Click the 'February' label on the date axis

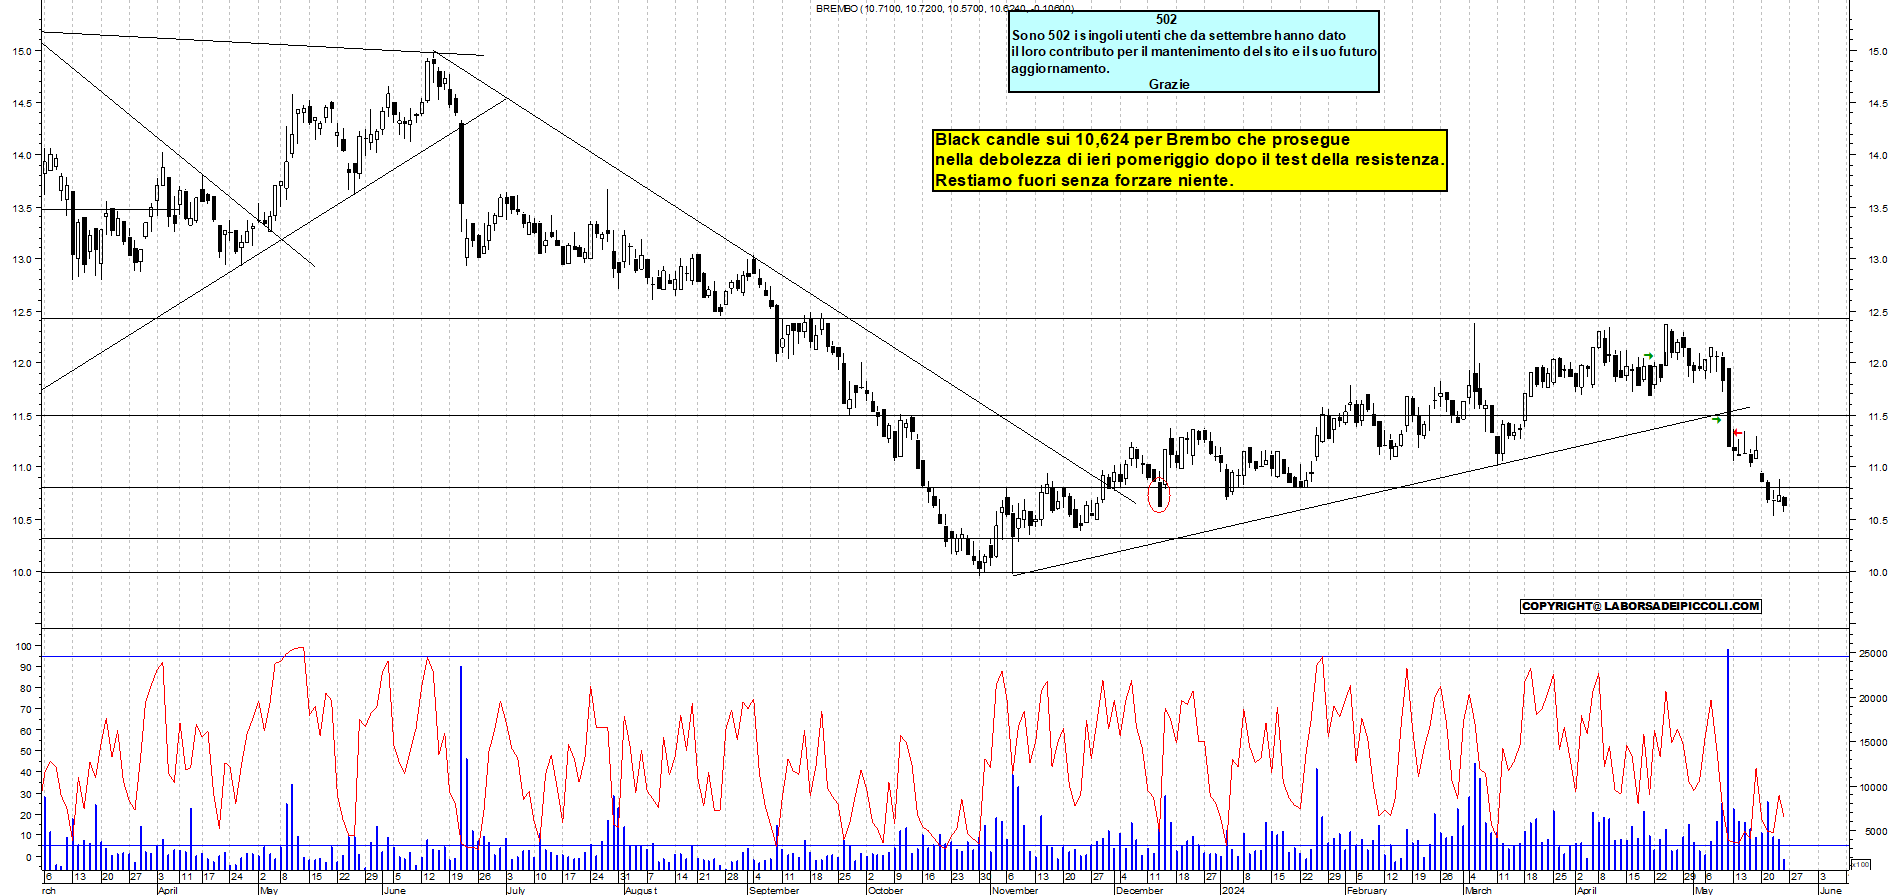[x=1367, y=890]
